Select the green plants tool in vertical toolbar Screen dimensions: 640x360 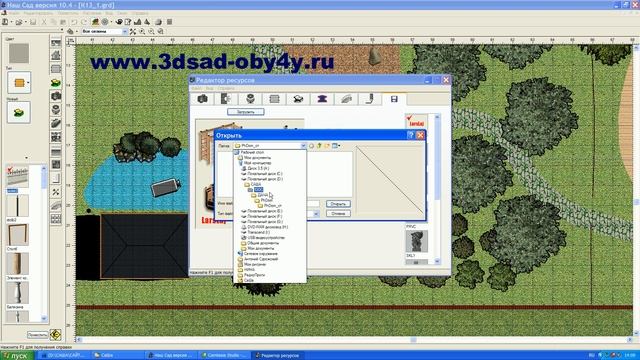56,82
